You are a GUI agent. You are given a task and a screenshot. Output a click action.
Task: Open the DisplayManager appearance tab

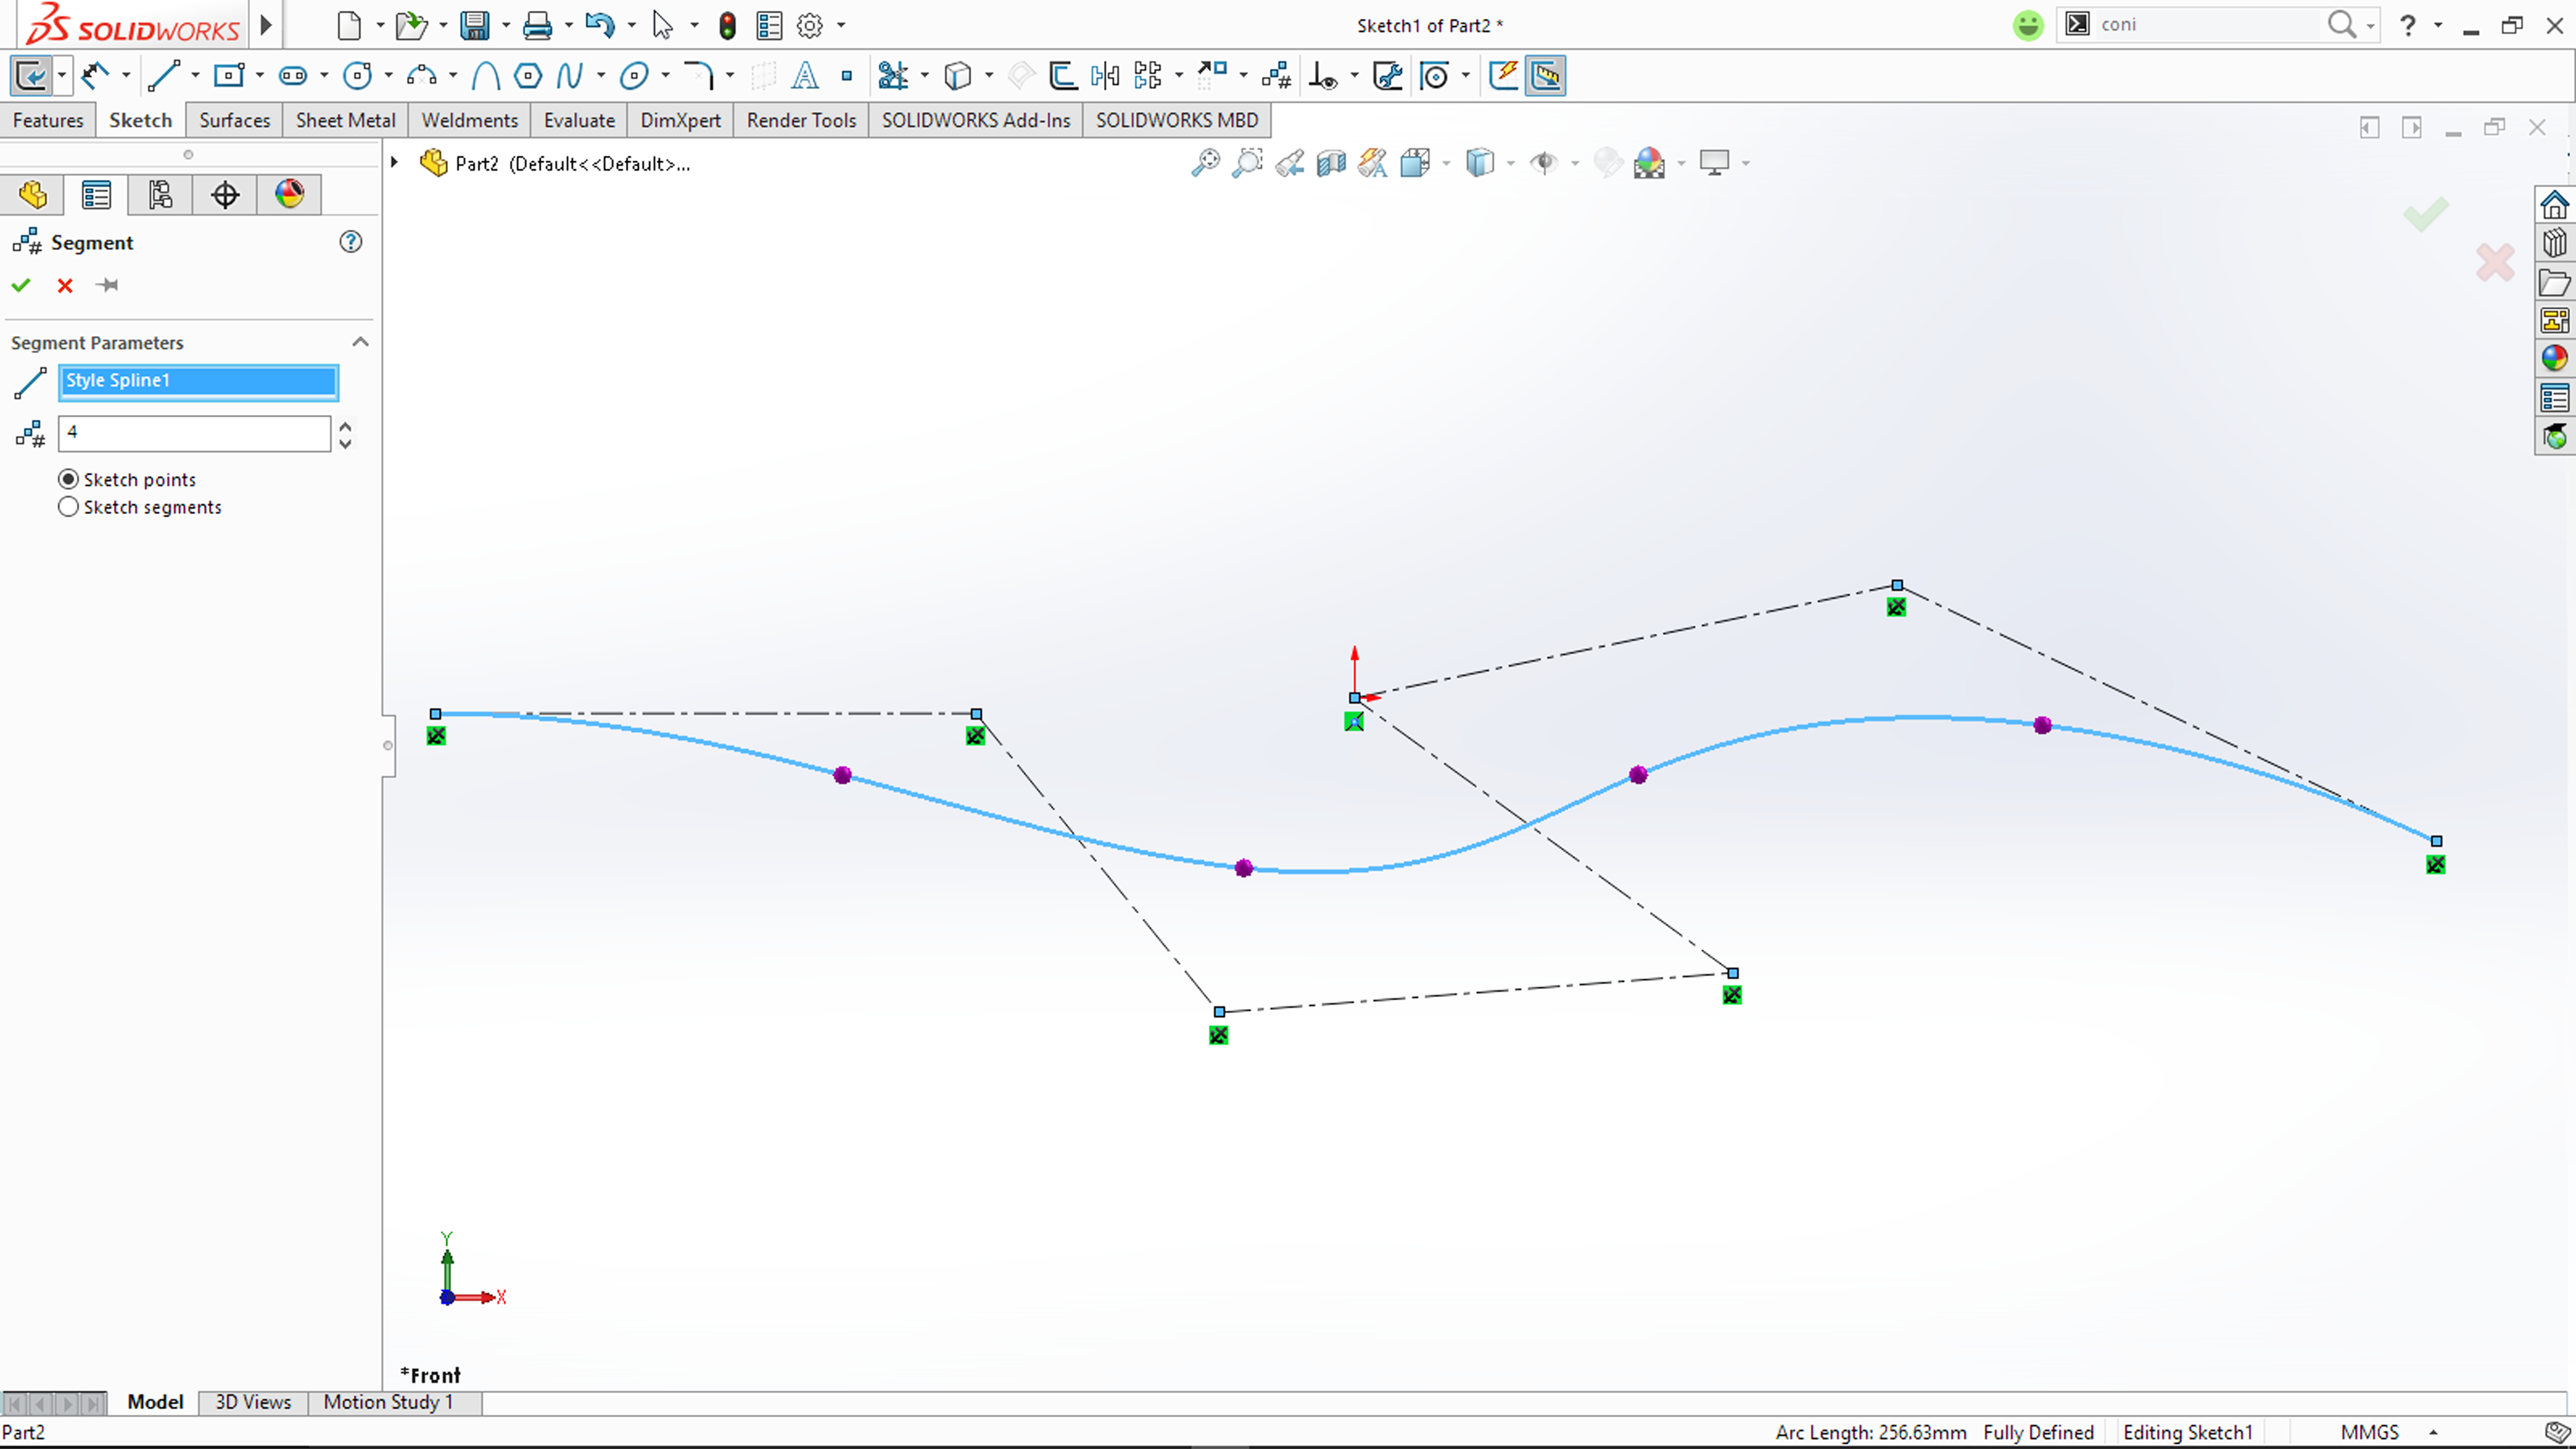(x=289, y=194)
